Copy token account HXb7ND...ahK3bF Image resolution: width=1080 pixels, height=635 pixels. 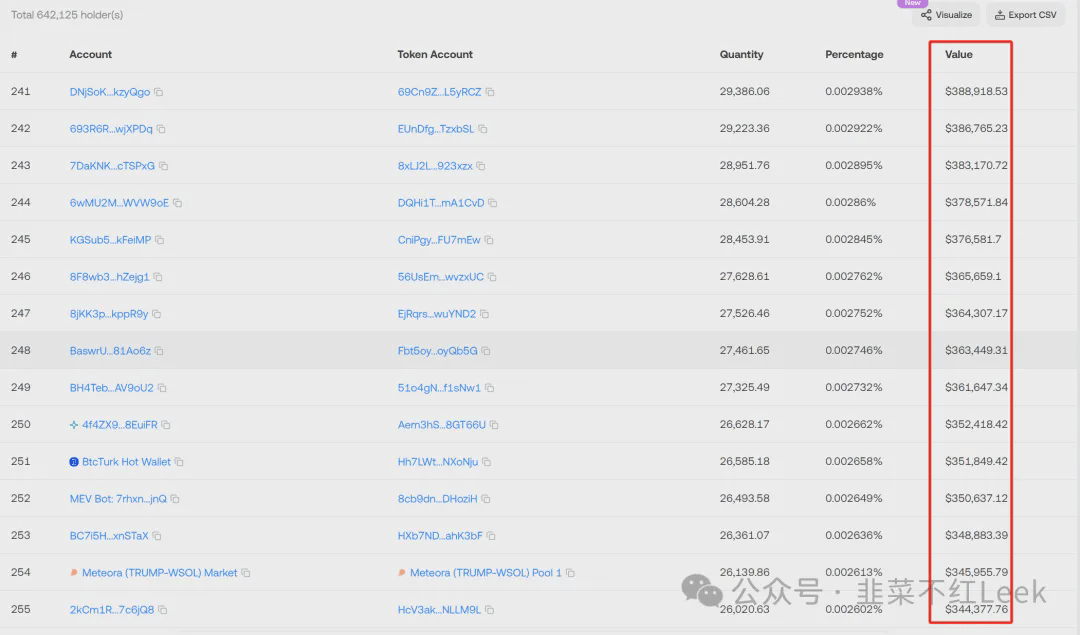pyautogui.click(x=491, y=536)
